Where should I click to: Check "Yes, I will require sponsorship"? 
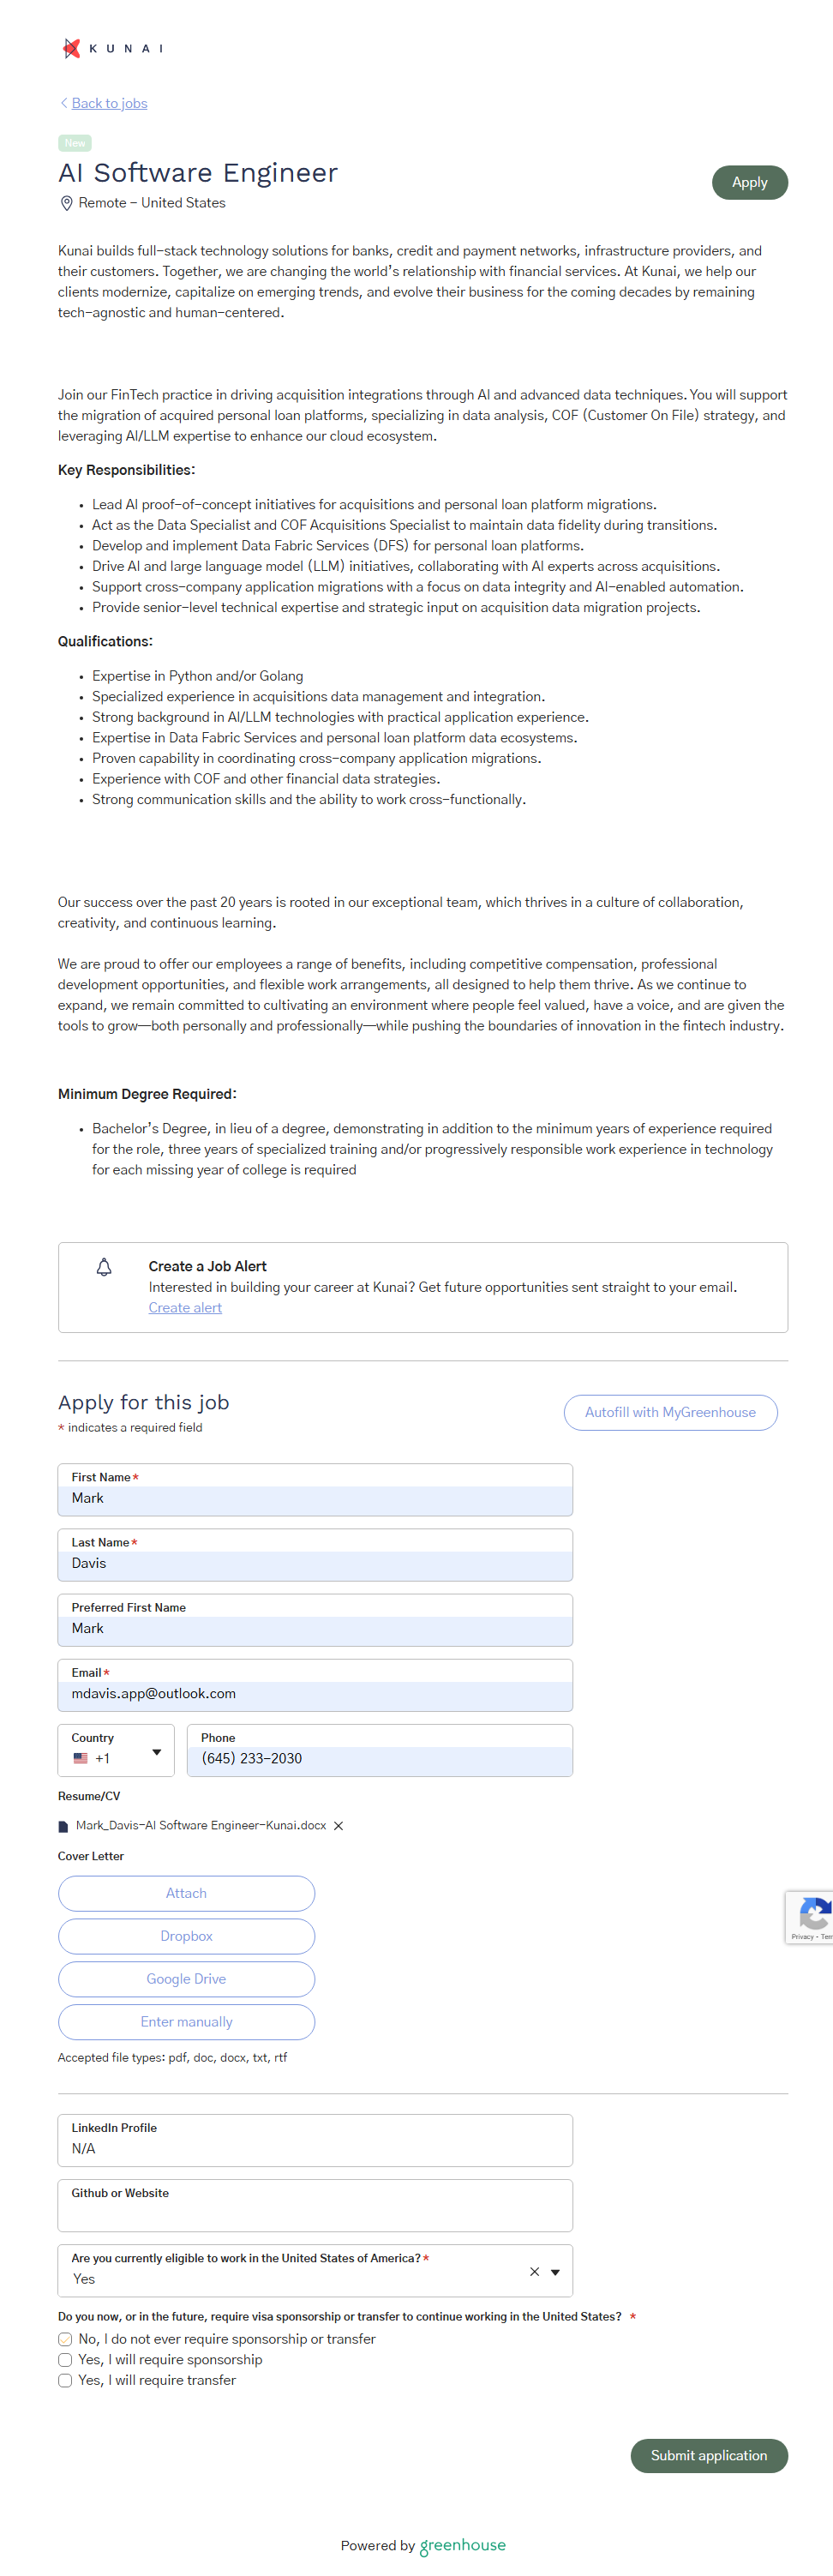coord(65,2360)
